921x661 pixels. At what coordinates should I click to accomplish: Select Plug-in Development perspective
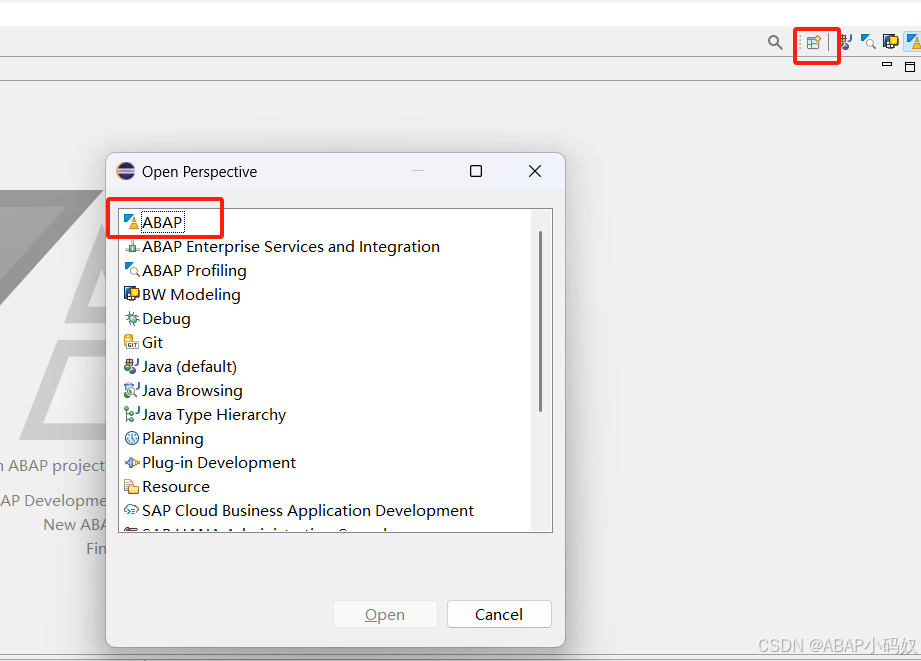point(219,463)
